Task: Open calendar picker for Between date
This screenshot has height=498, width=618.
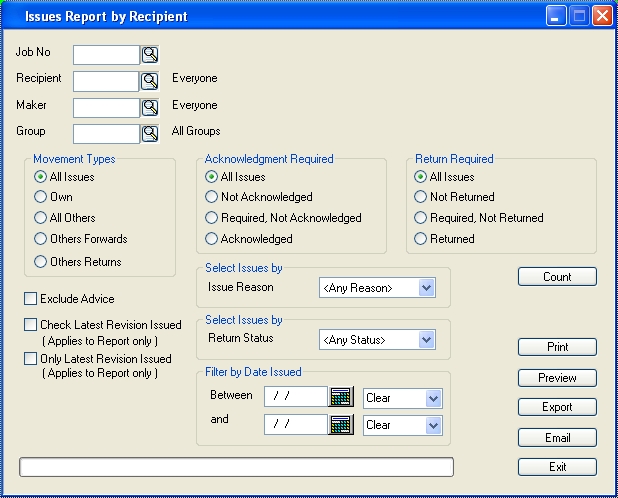Action: point(341,396)
